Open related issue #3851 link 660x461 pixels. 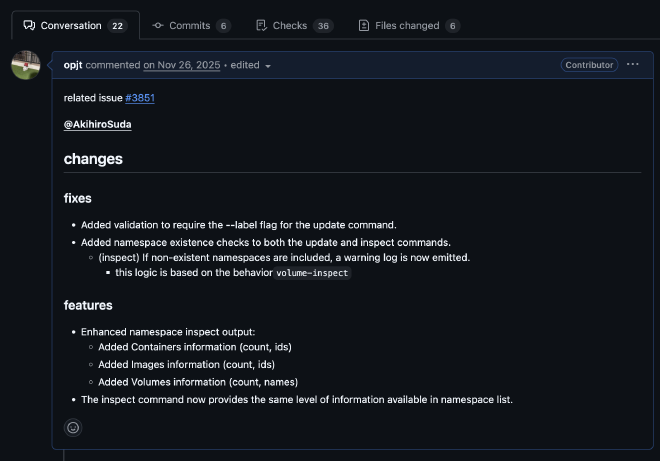140,98
